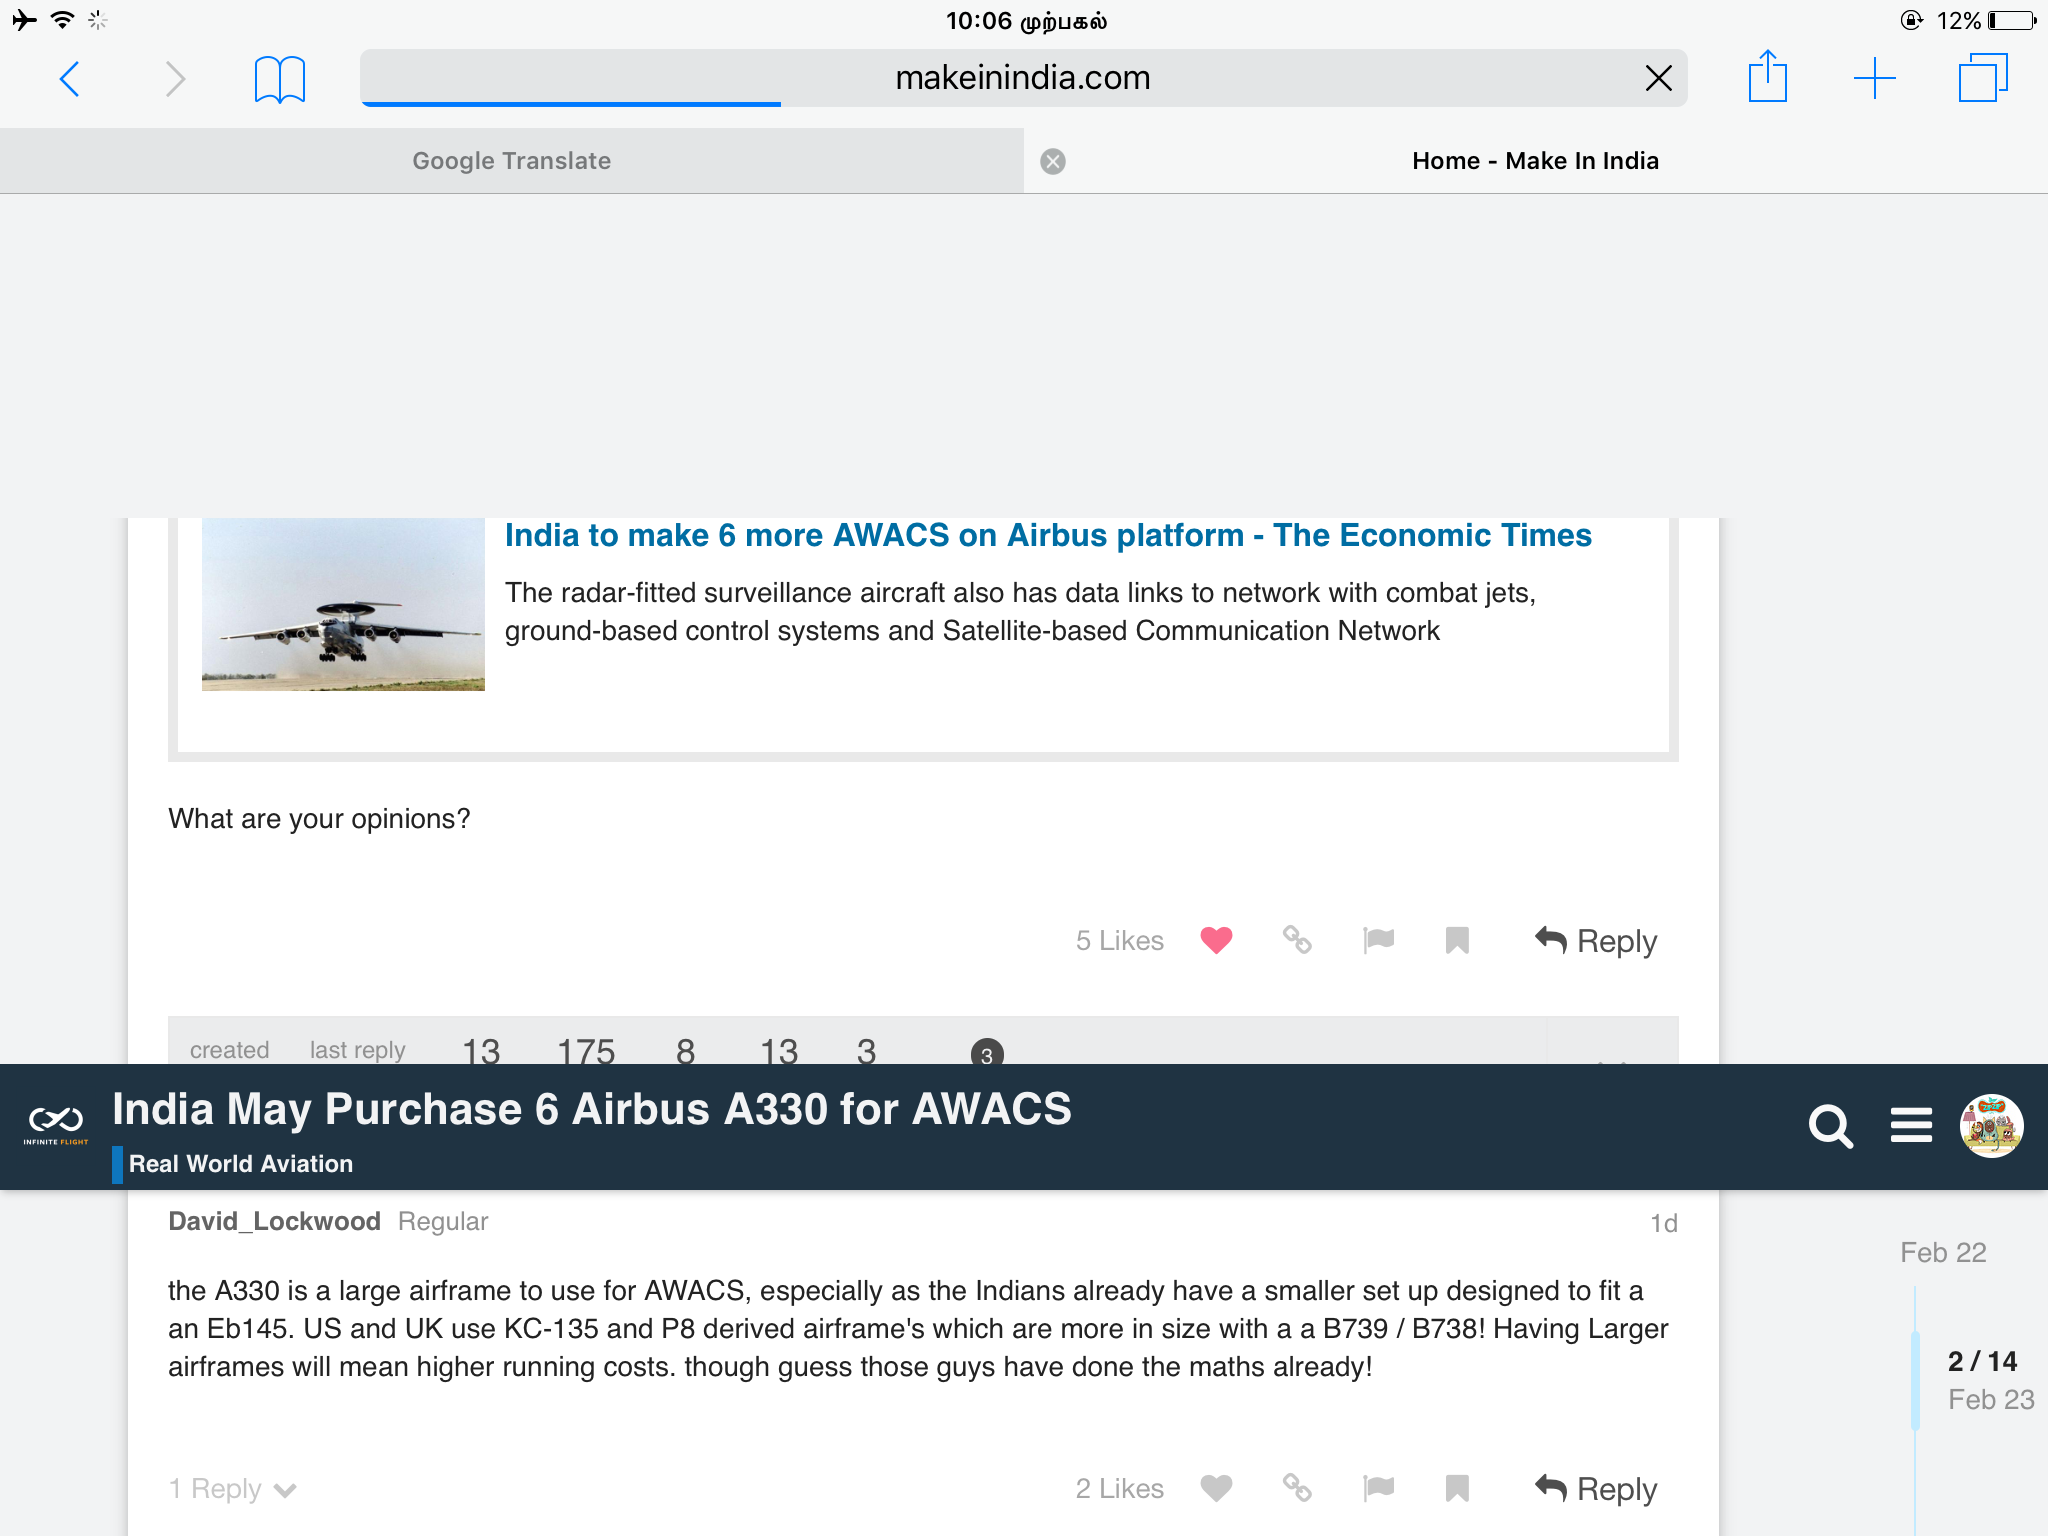Image resolution: width=2048 pixels, height=1536 pixels.
Task: Open the user avatar menu in the header
Action: 1991,1126
